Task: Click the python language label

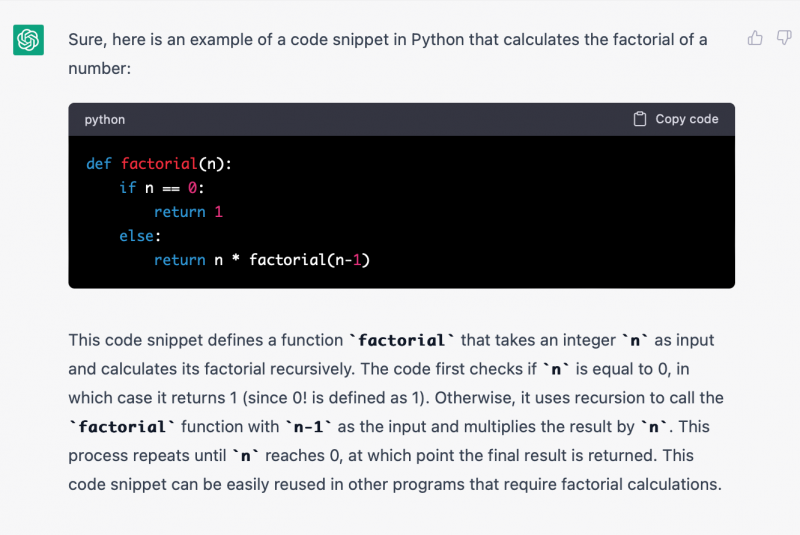Action: [x=105, y=119]
